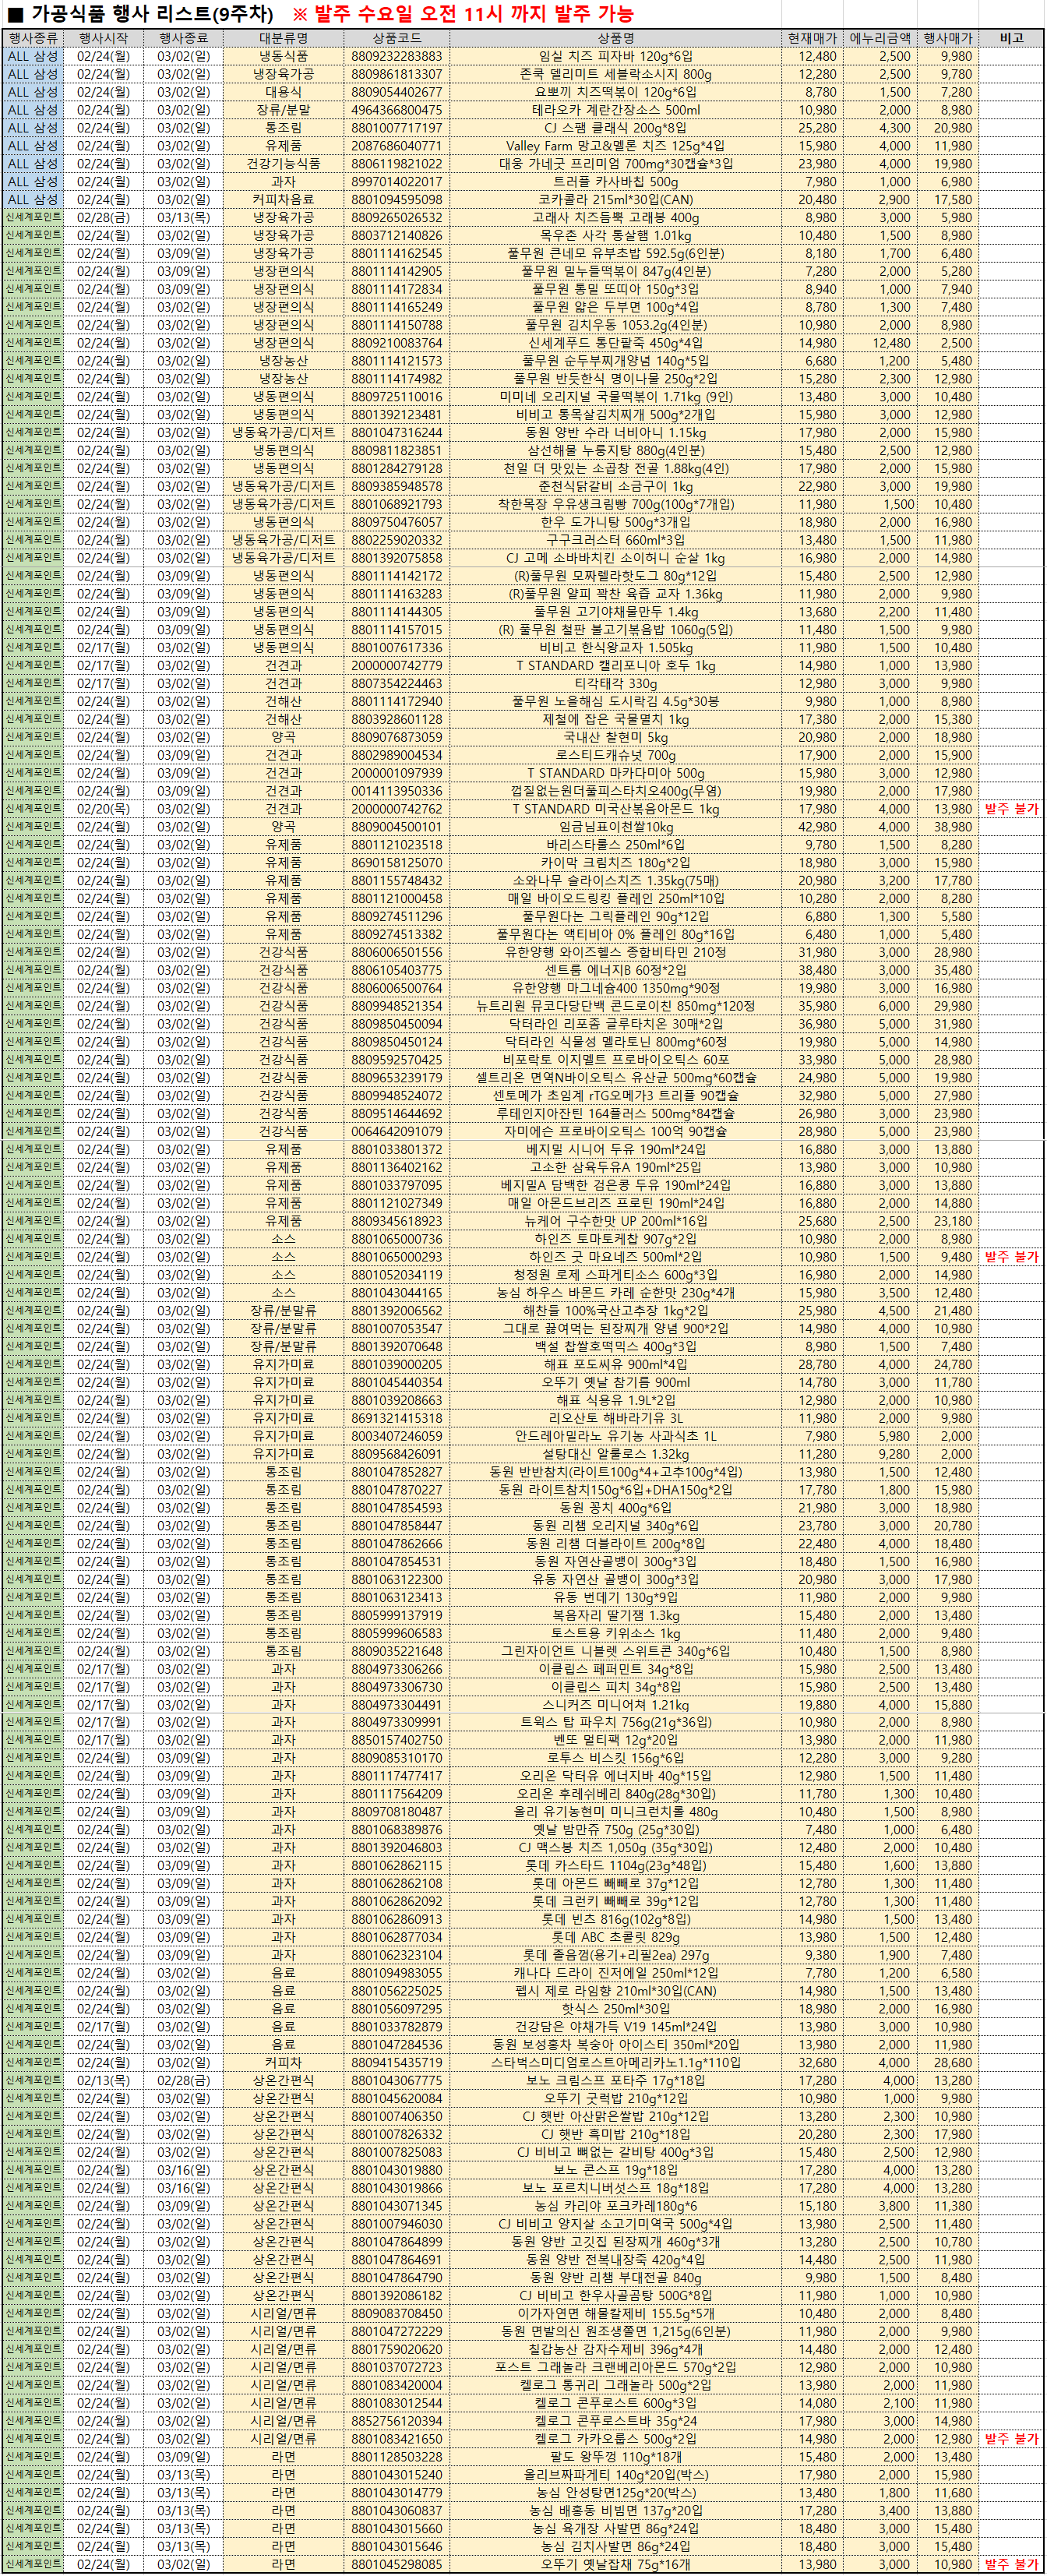Select cell 농심 안성탕면125g*20(박스)
The image size is (1047, 2576).
(x=616, y=2493)
